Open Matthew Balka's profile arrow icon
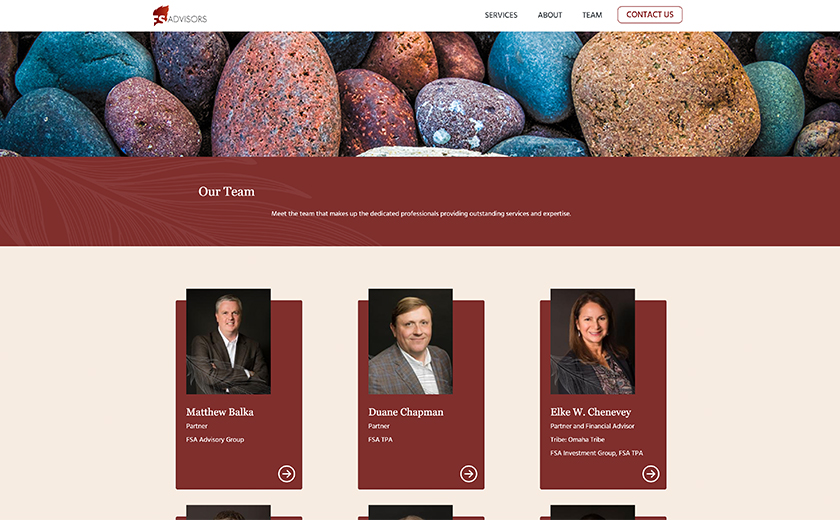Screen dimensions: 840x520 point(286,473)
